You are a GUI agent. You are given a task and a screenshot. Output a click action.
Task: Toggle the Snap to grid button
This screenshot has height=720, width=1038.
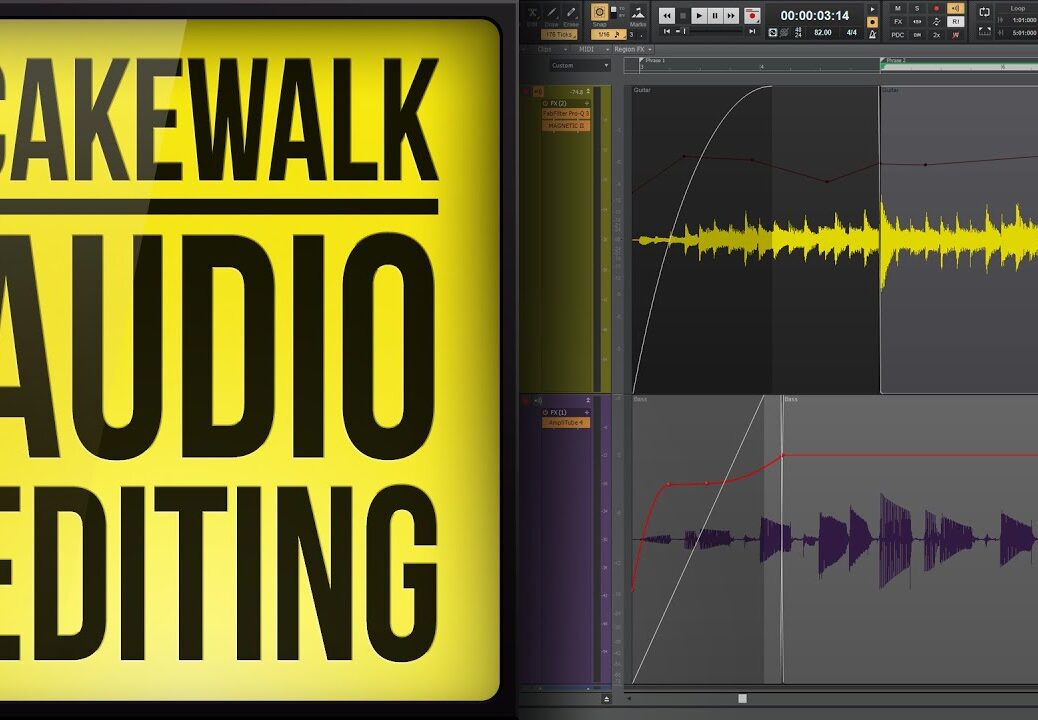pyautogui.click(x=599, y=13)
